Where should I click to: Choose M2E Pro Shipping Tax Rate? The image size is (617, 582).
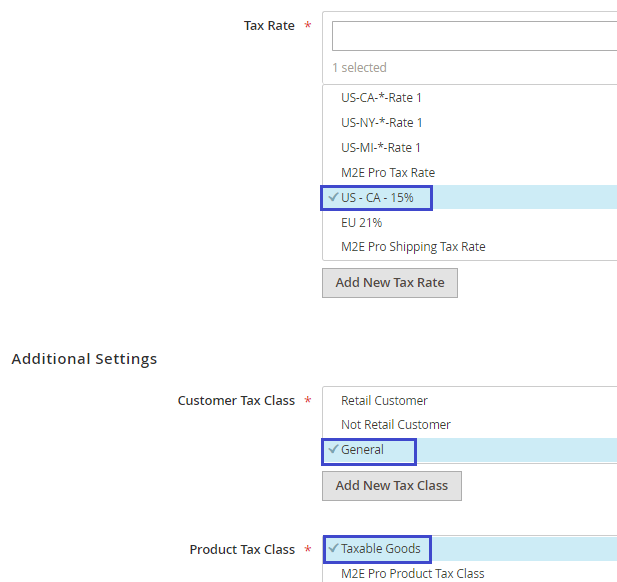click(413, 247)
